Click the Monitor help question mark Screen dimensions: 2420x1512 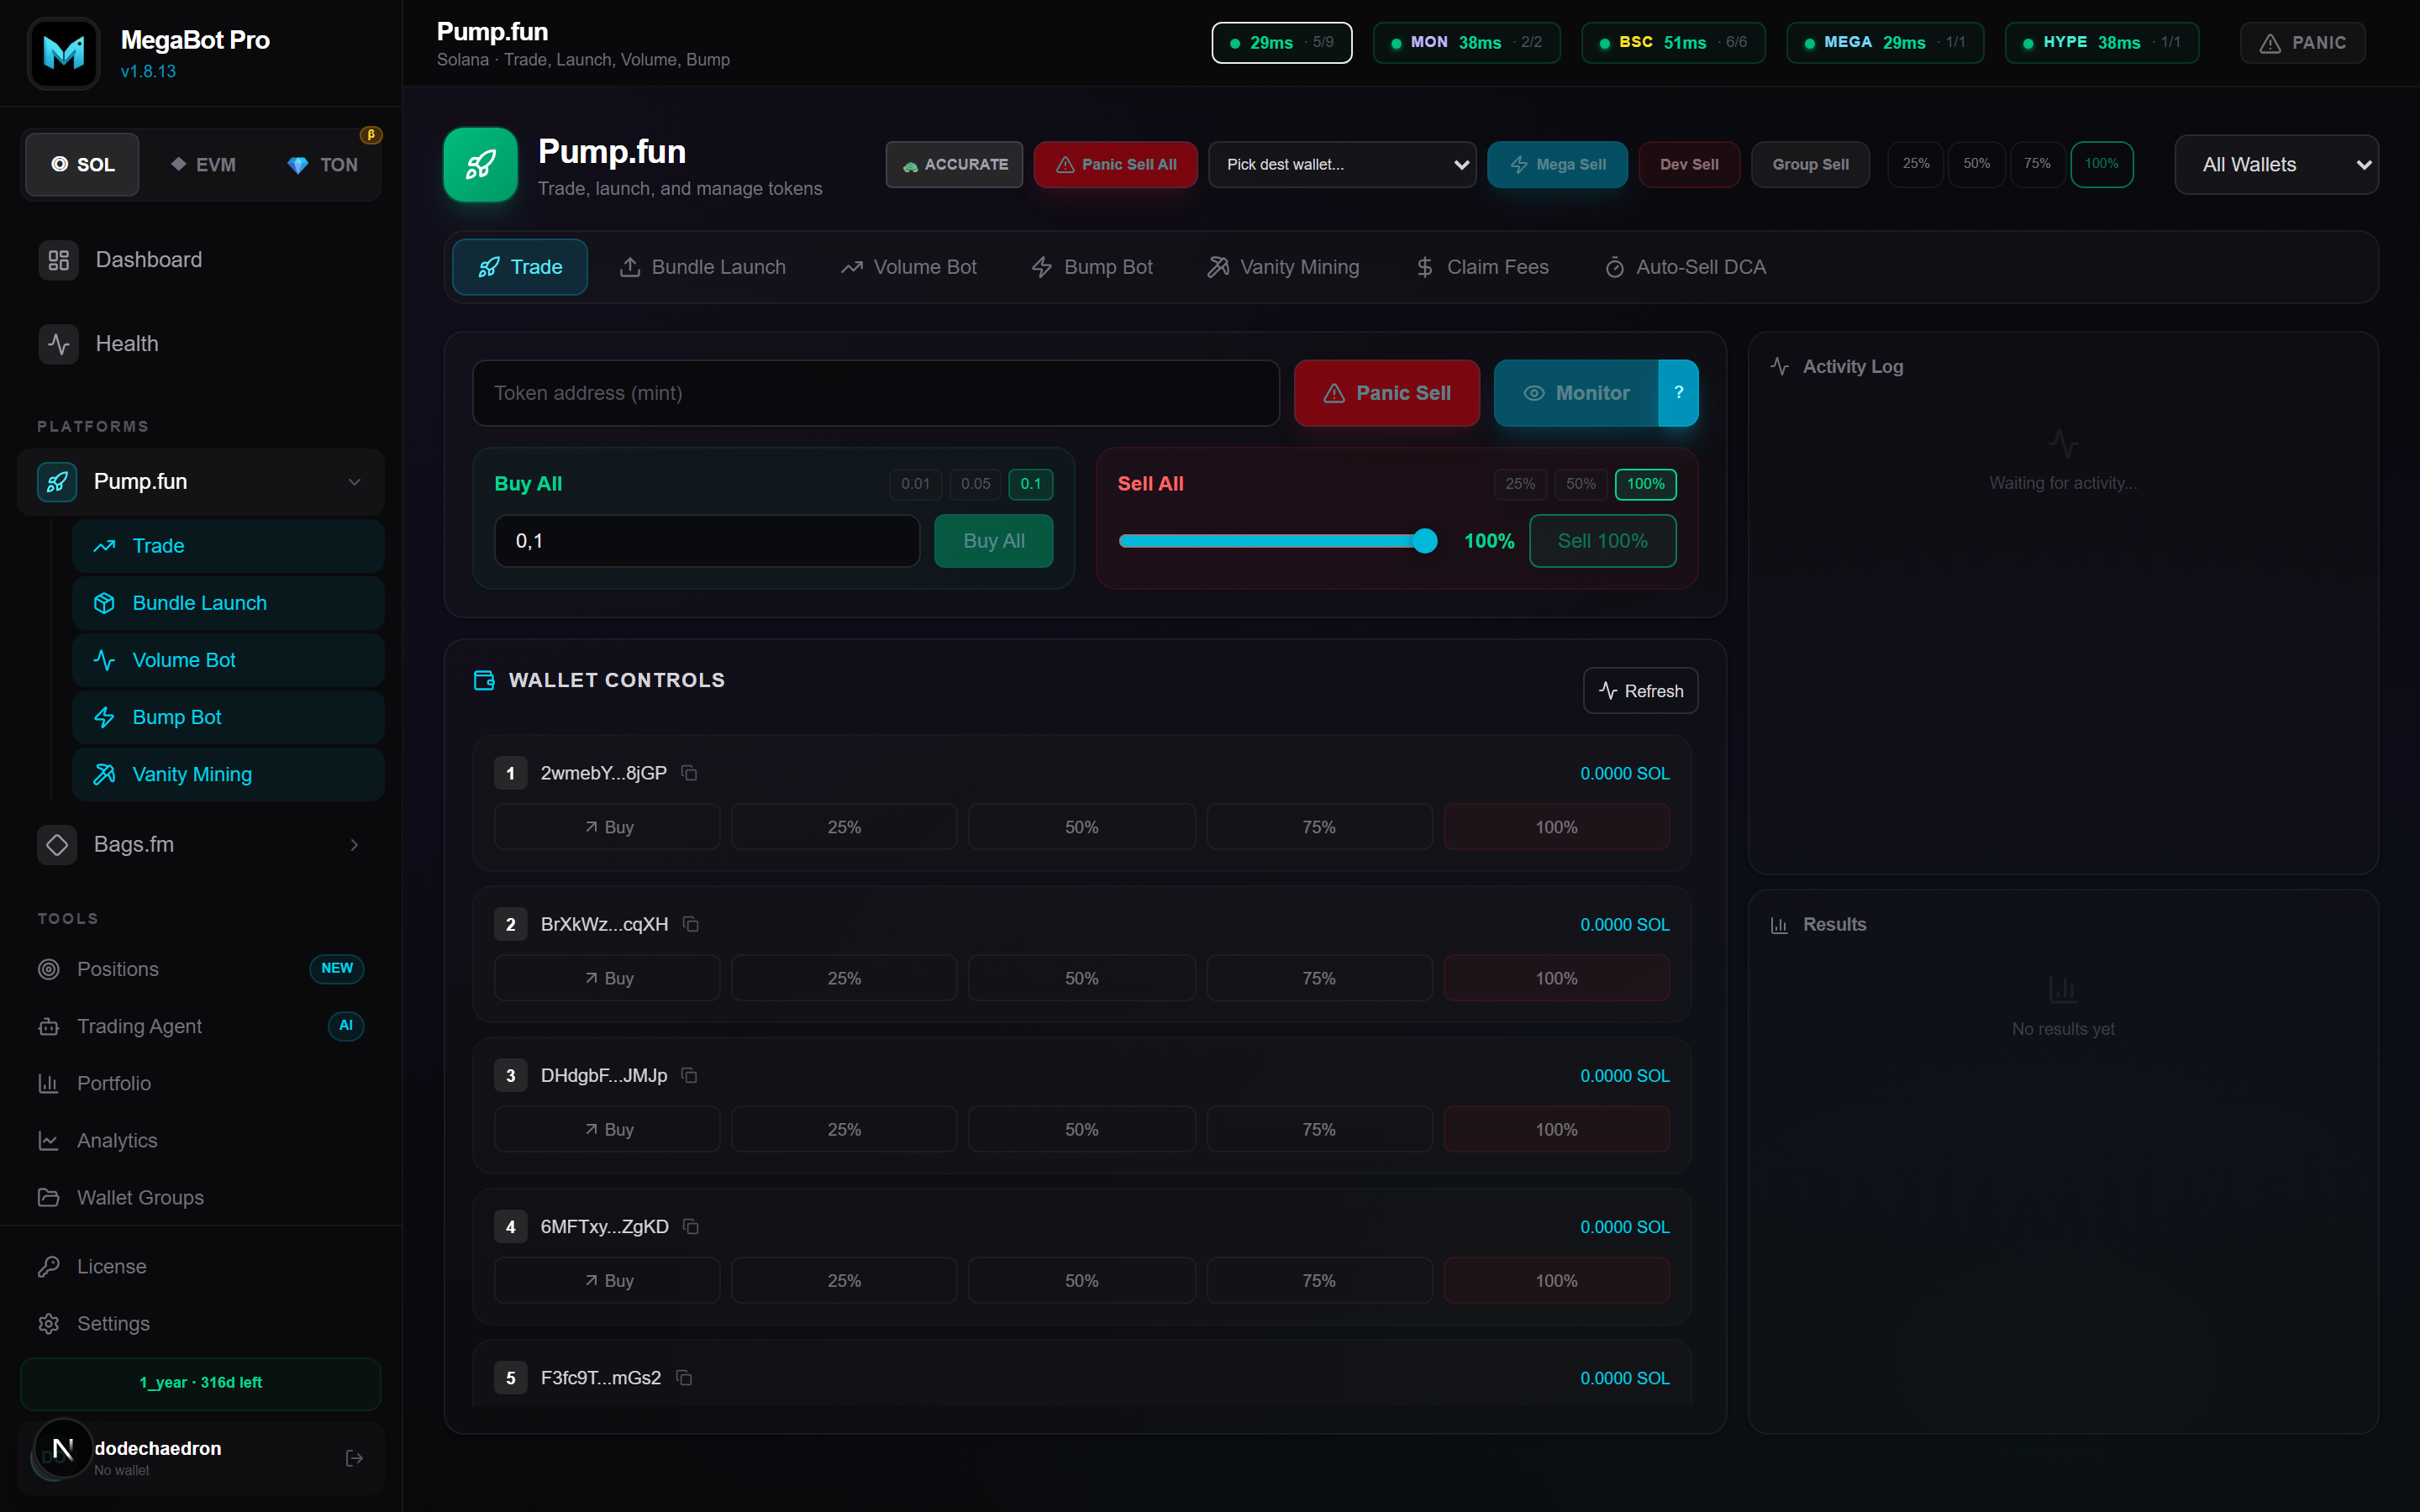[1679, 393]
